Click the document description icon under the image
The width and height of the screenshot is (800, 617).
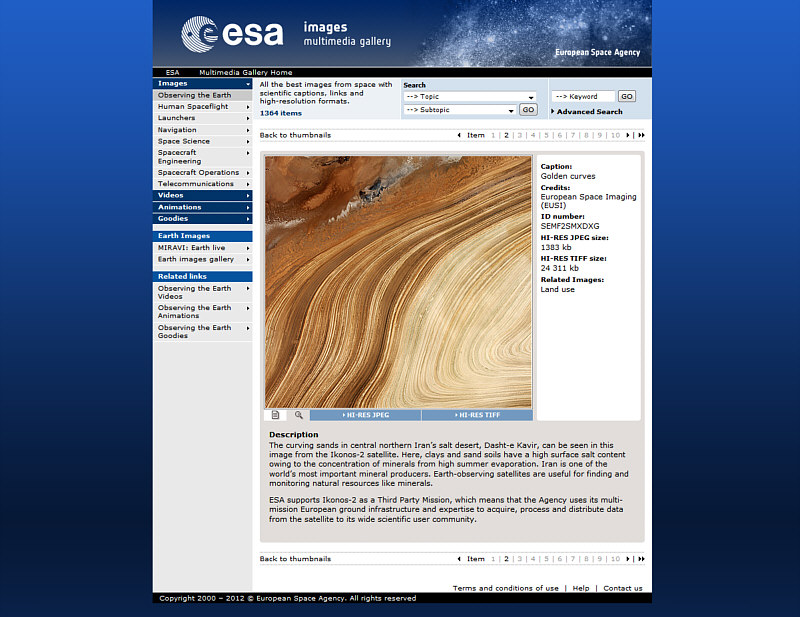point(276,415)
